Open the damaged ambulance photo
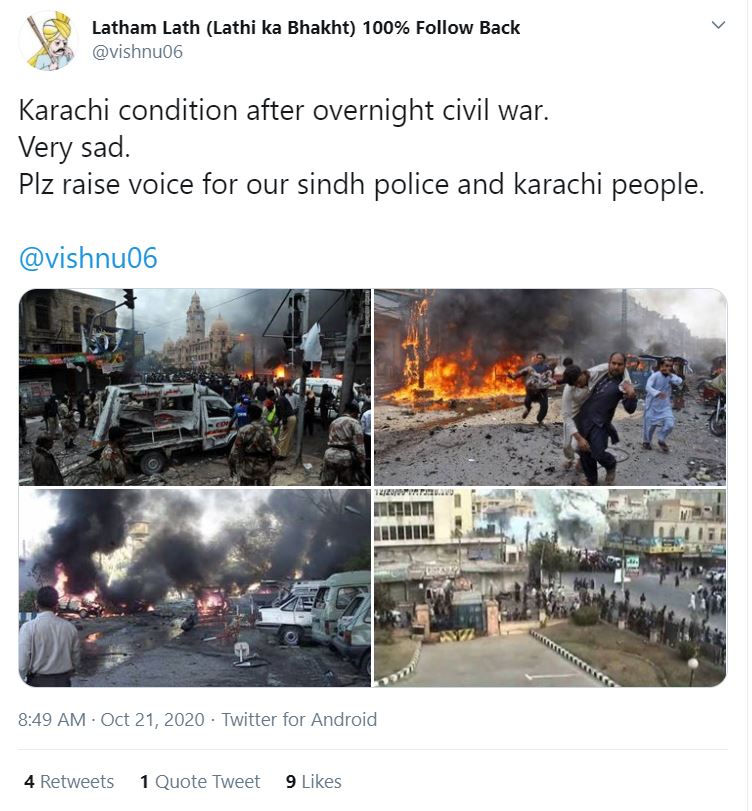Viewport: 752px width, 811px height. (x=195, y=387)
